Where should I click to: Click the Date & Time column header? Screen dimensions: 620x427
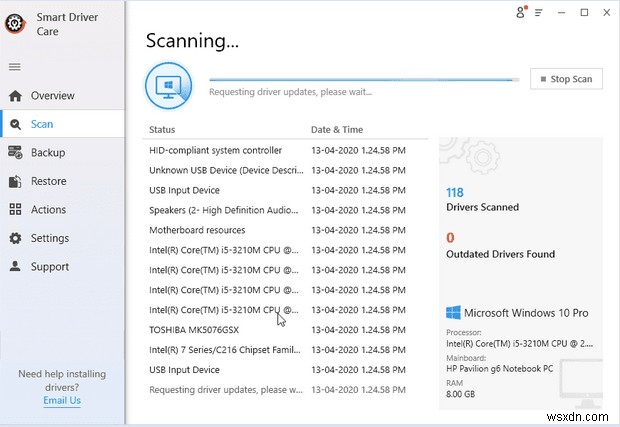coord(337,130)
